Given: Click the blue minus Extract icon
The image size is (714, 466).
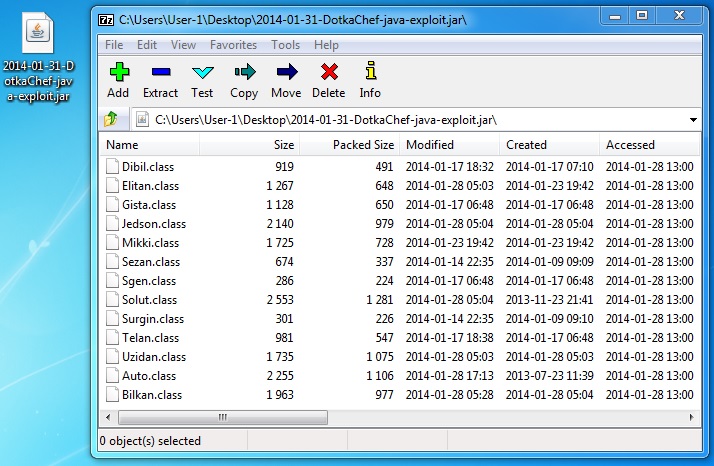Looking at the screenshot, I should [160, 73].
